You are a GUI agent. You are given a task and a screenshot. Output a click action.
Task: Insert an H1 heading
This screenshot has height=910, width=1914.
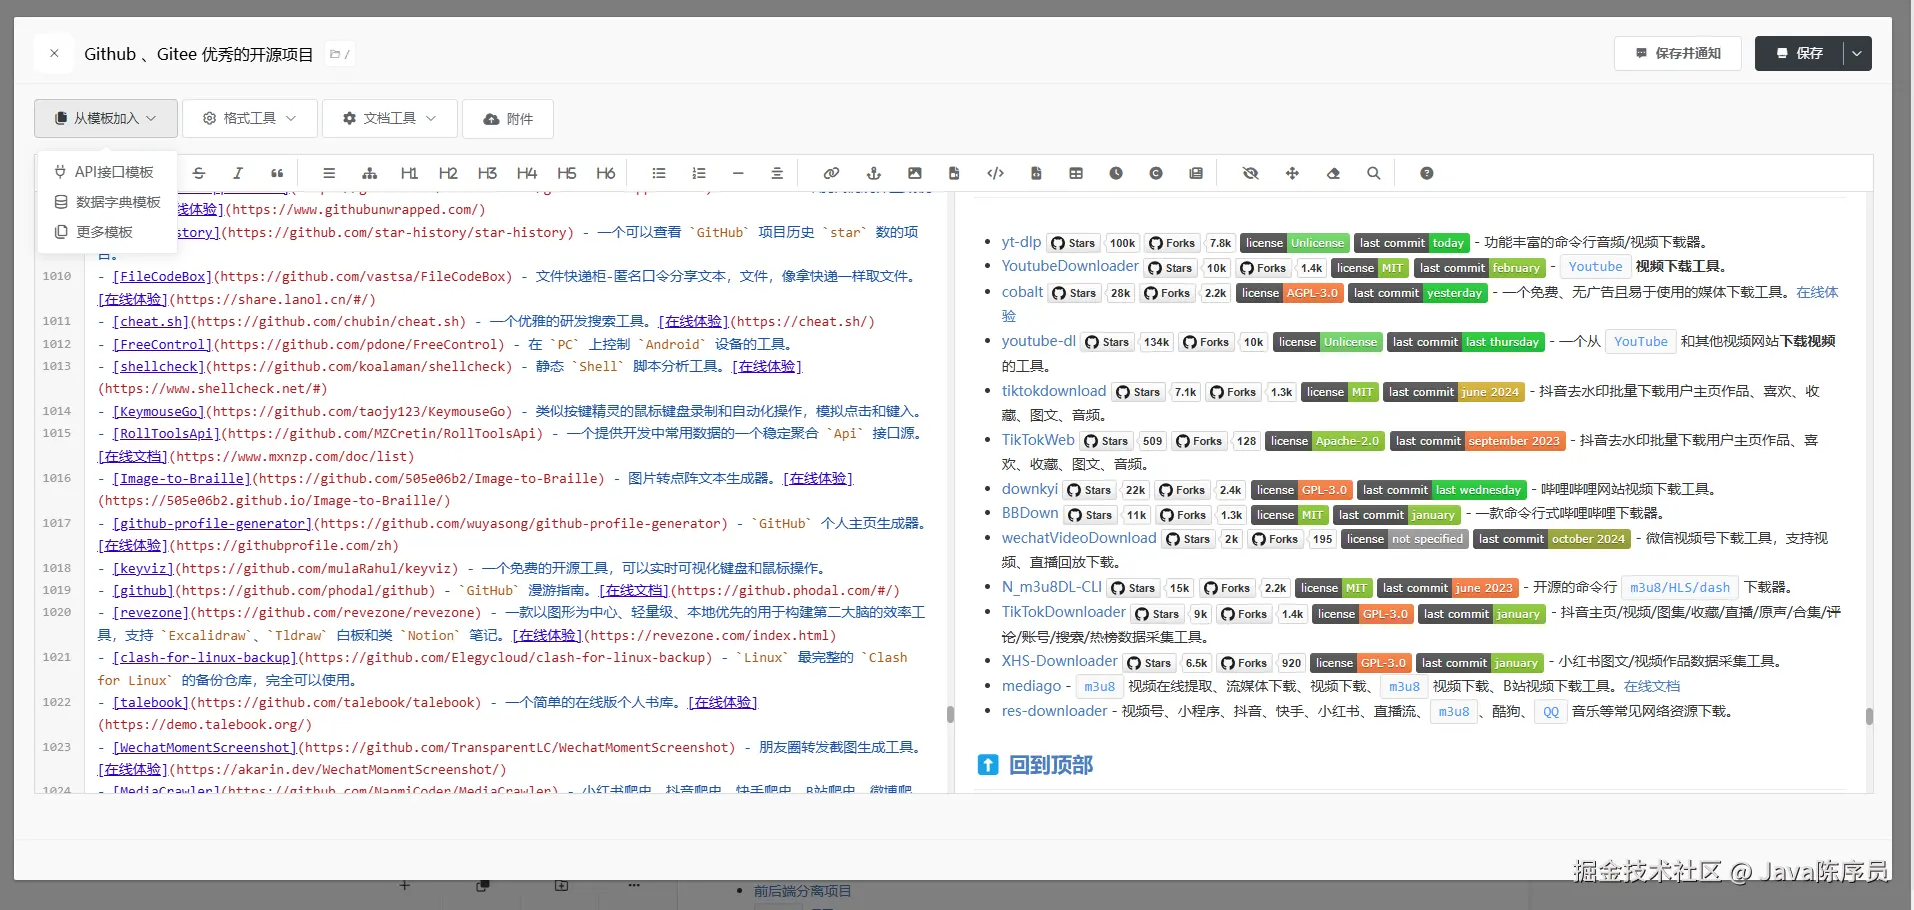click(409, 173)
